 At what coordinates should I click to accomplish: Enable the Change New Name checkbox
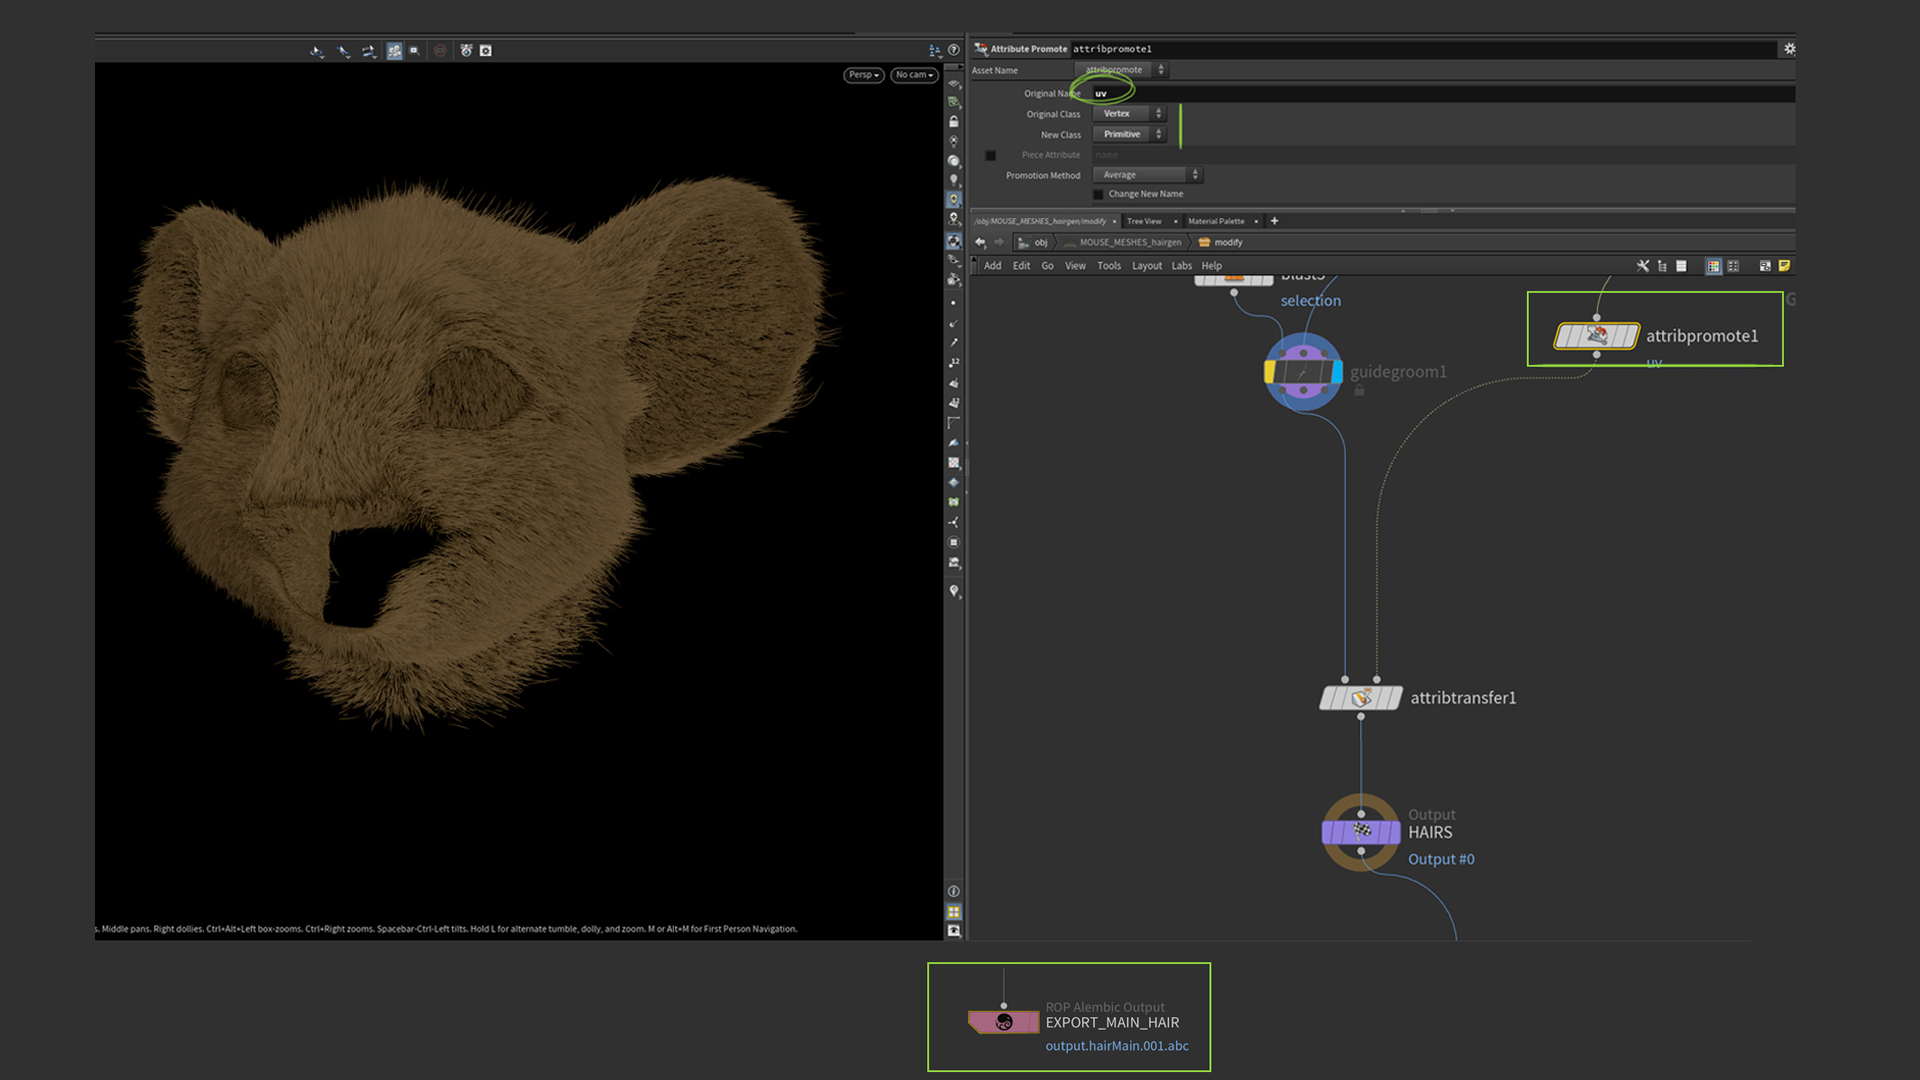(1098, 194)
